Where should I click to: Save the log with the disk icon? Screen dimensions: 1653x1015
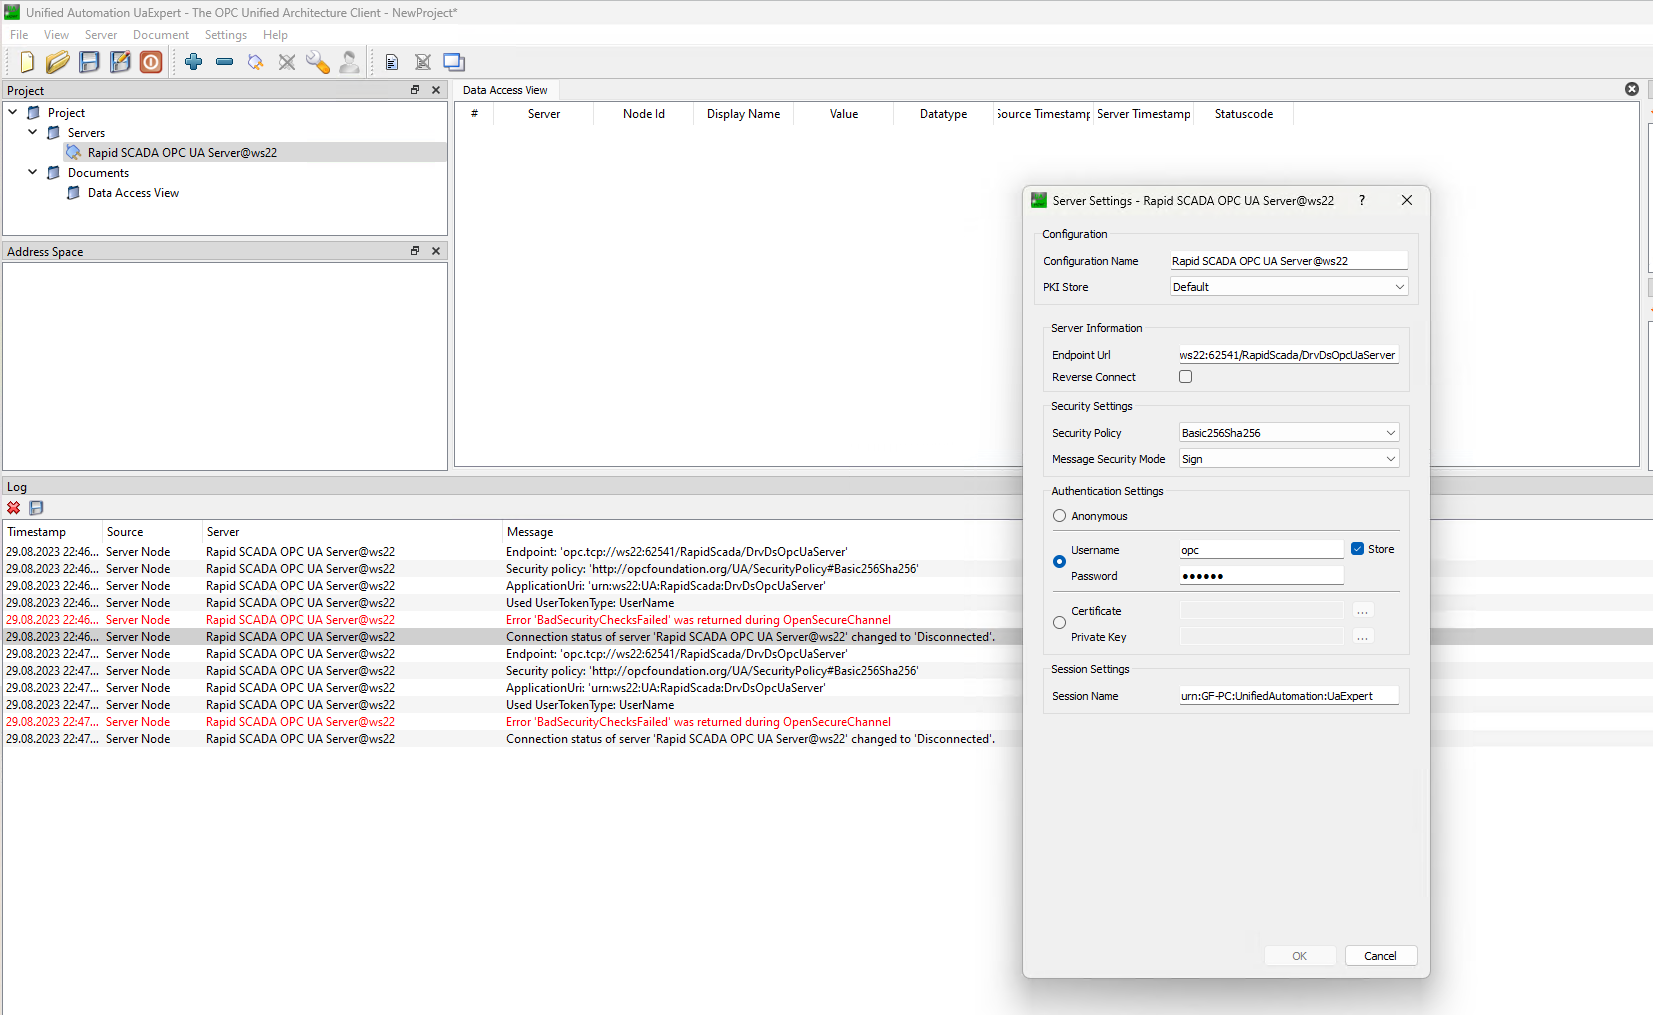coord(36,508)
